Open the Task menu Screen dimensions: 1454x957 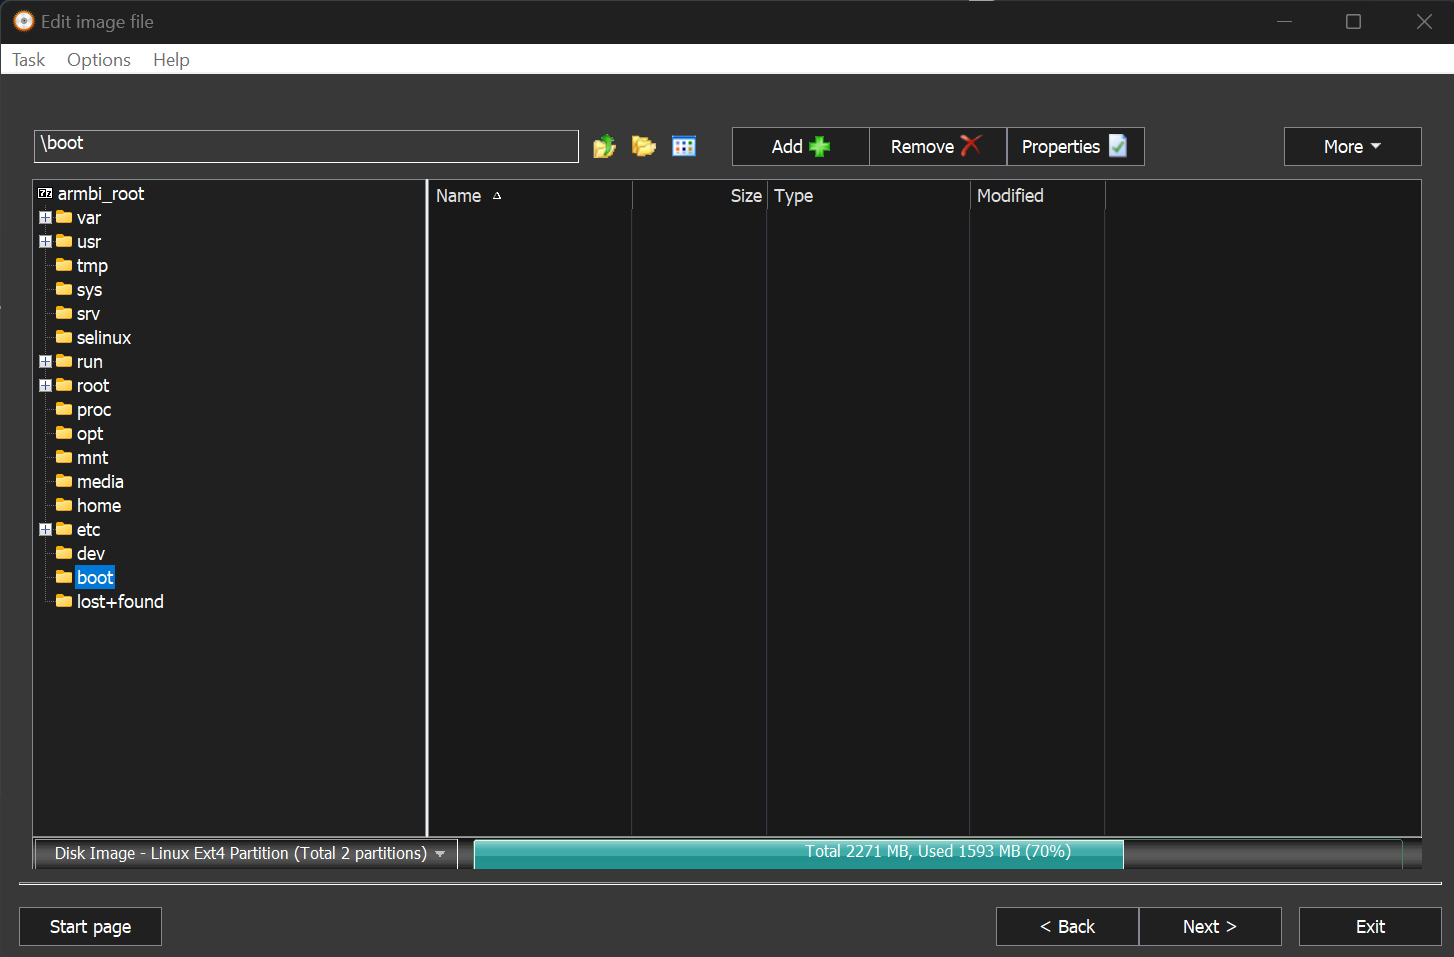pos(29,60)
